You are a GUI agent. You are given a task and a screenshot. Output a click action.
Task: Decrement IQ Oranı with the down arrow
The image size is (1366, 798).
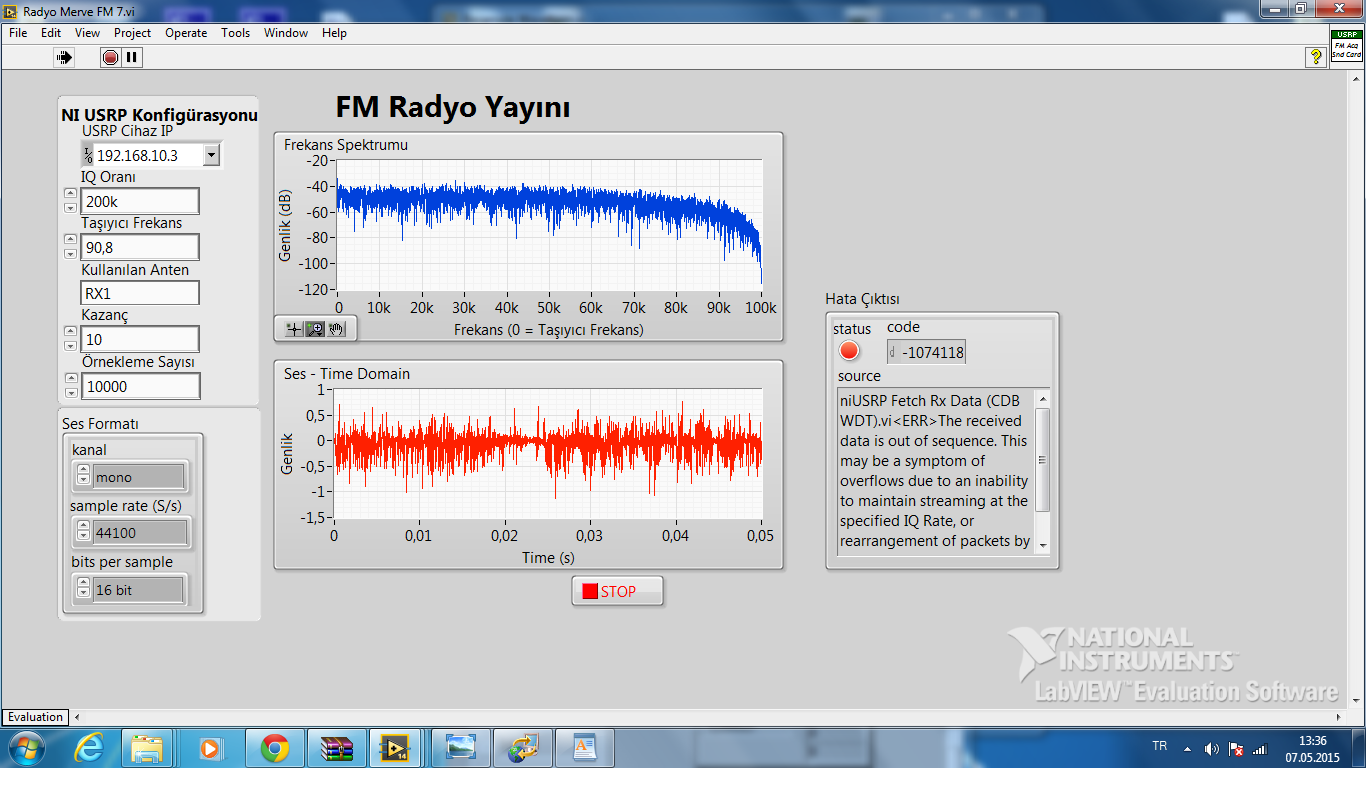pos(70,207)
